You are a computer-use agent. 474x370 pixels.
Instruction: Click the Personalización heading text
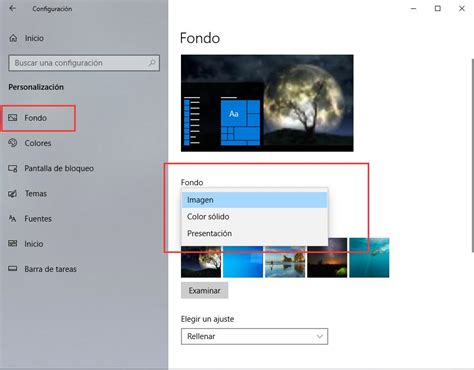click(x=36, y=87)
